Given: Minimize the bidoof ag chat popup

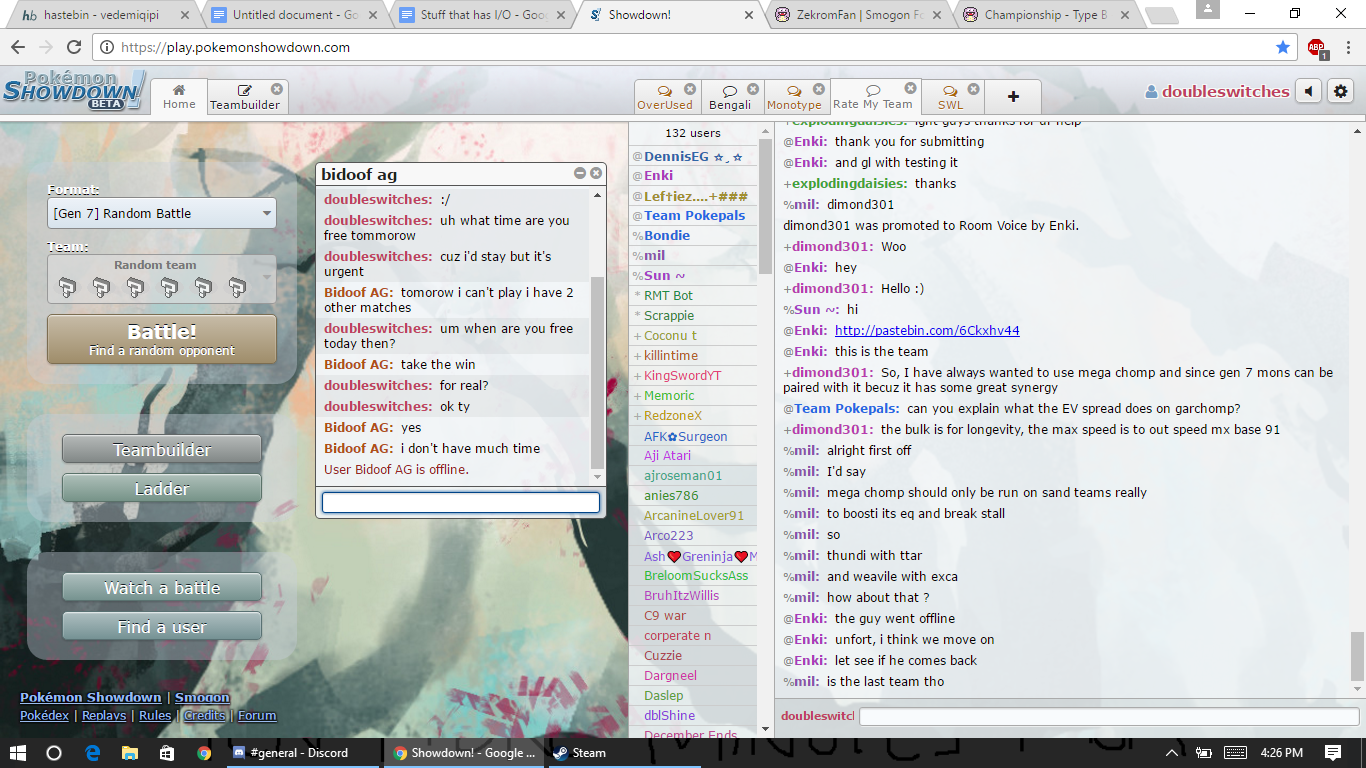Looking at the screenshot, I should [x=580, y=174].
